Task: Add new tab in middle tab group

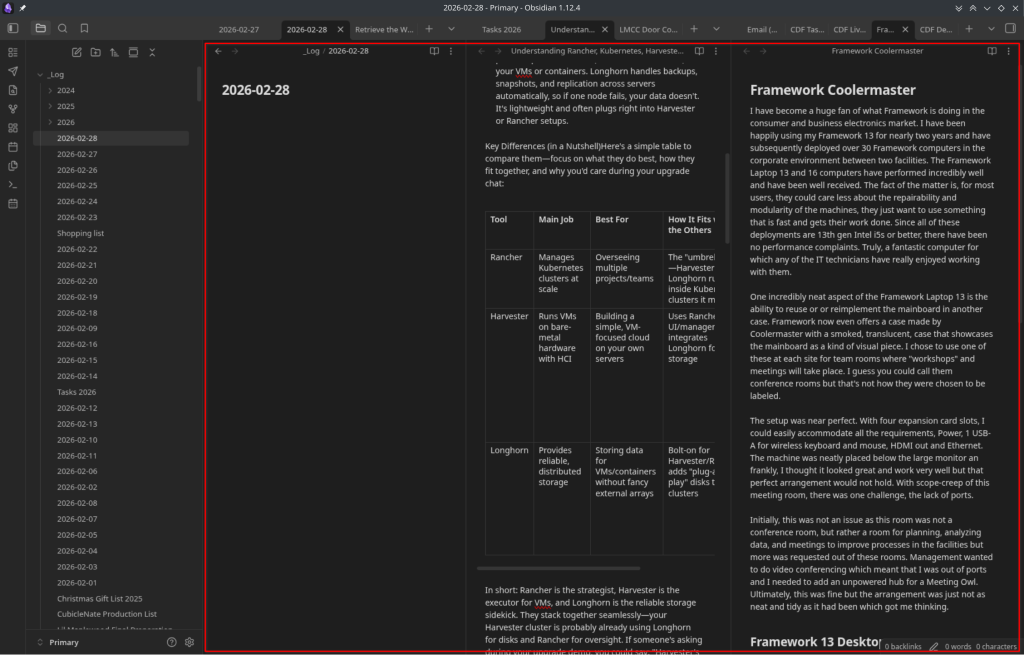Action: pos(694,29)
